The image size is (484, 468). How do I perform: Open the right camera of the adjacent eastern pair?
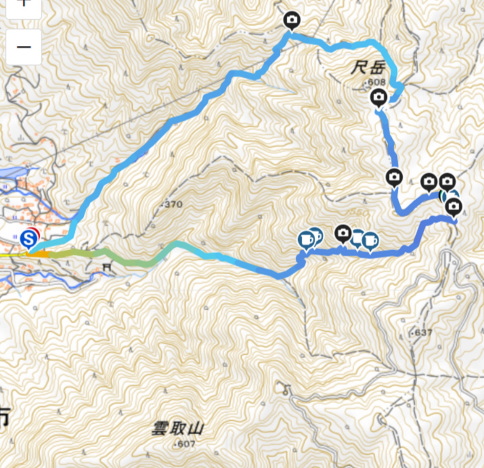[447, 182]
